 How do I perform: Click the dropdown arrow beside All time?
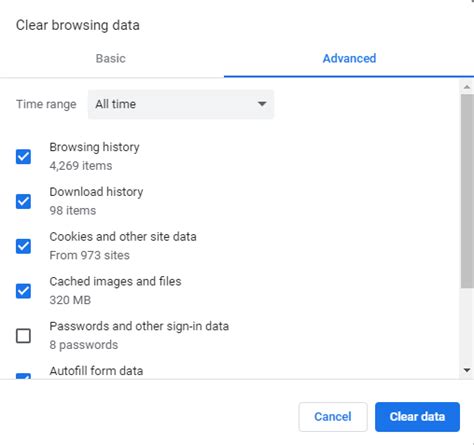tap(262, 104)
